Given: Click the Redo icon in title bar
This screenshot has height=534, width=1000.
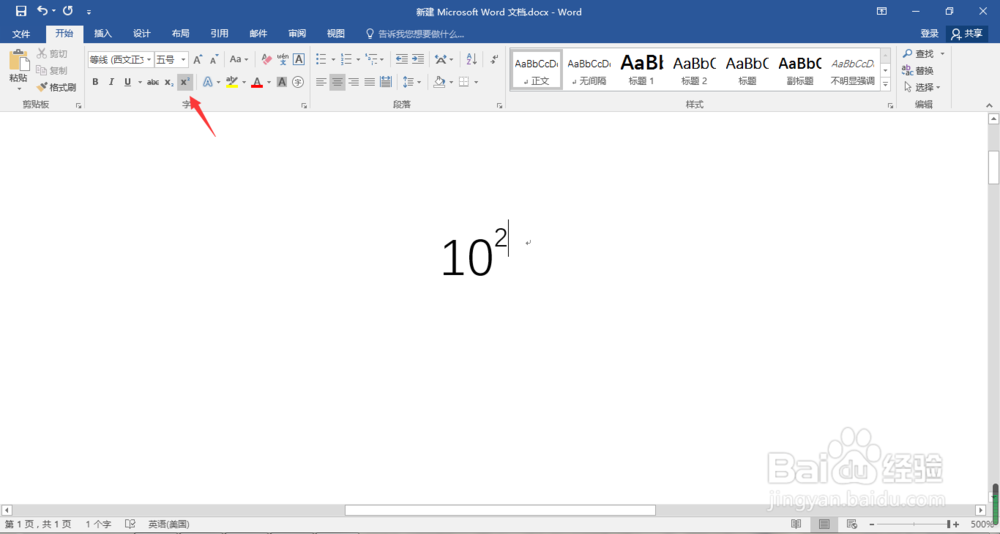Looking at the screenshot, I should [x=68, y=11].
